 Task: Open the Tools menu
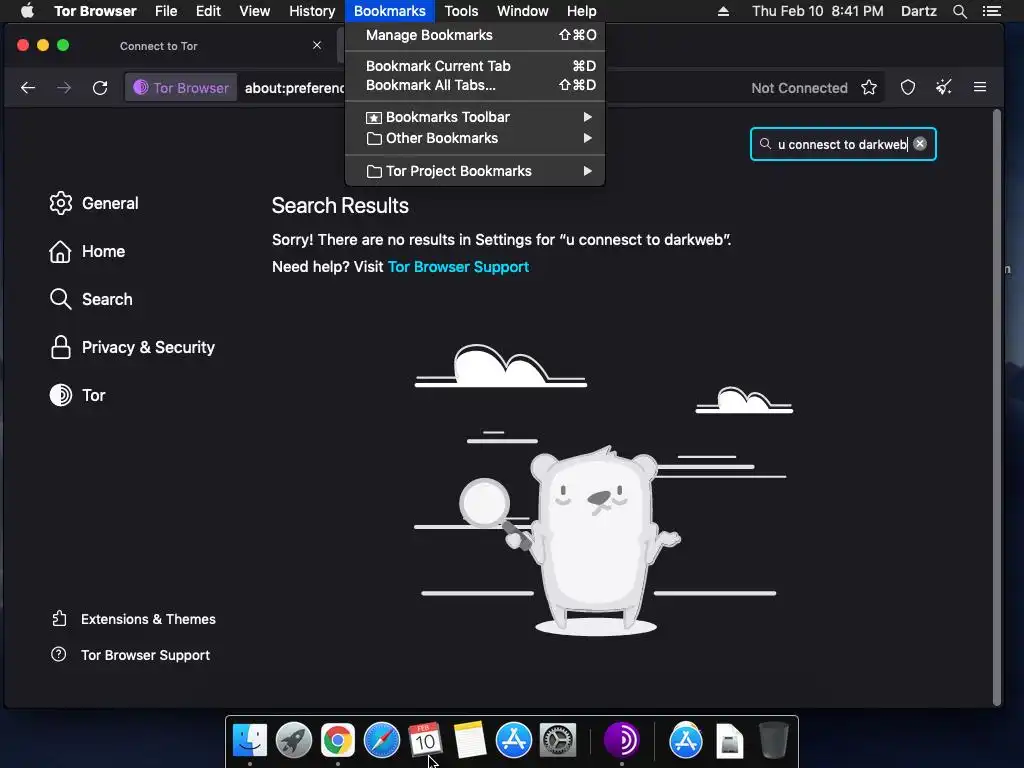(x=461, y=11)
